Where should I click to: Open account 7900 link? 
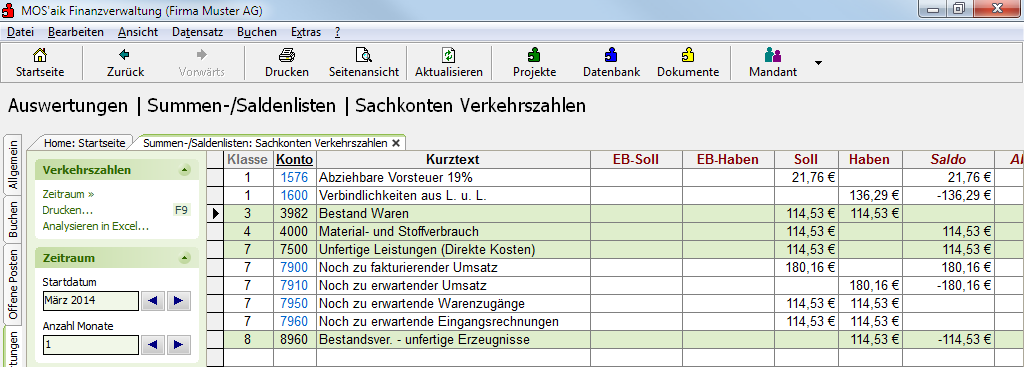295,267
